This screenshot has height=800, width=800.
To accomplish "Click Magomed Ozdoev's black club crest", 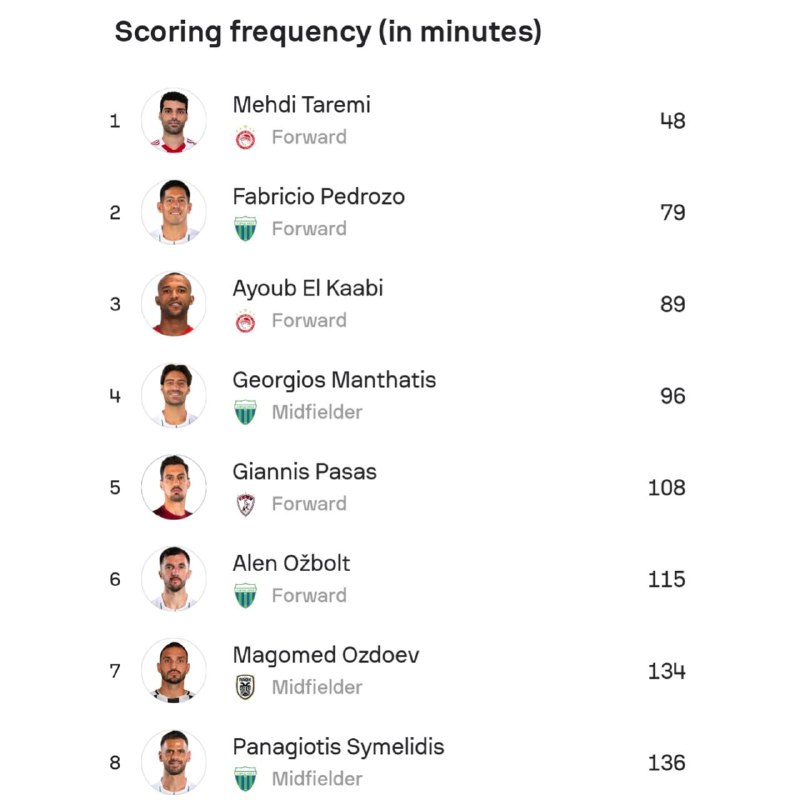I will tap(245, 687).
